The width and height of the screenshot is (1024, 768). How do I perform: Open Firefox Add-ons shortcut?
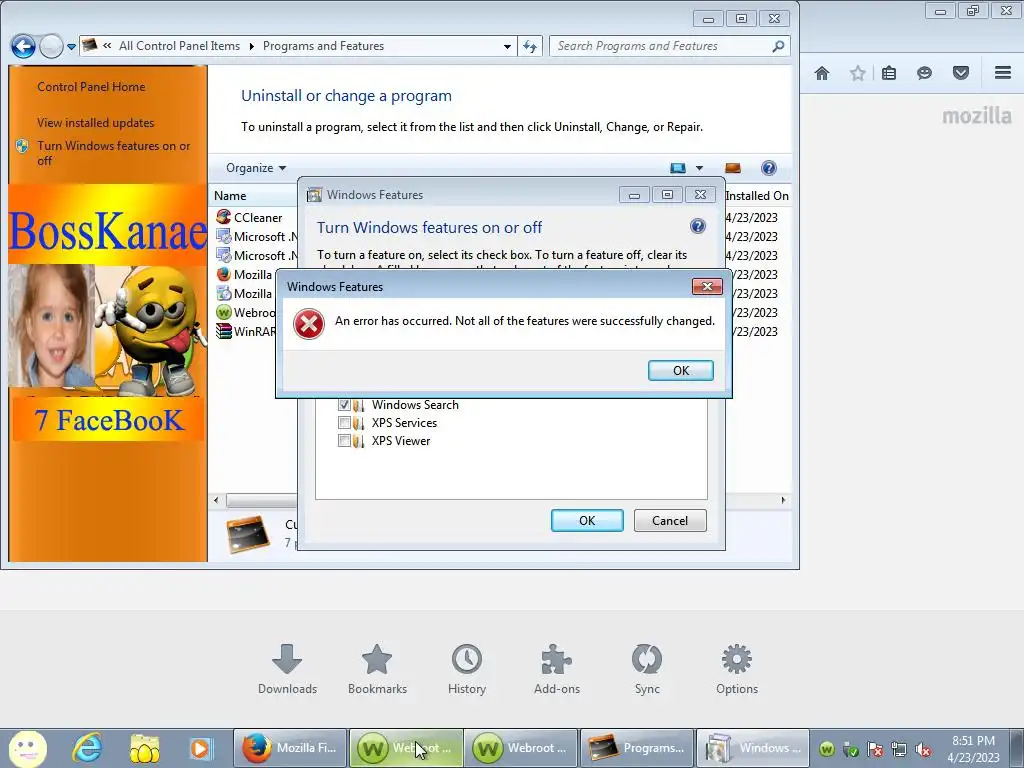coord(557,669)
